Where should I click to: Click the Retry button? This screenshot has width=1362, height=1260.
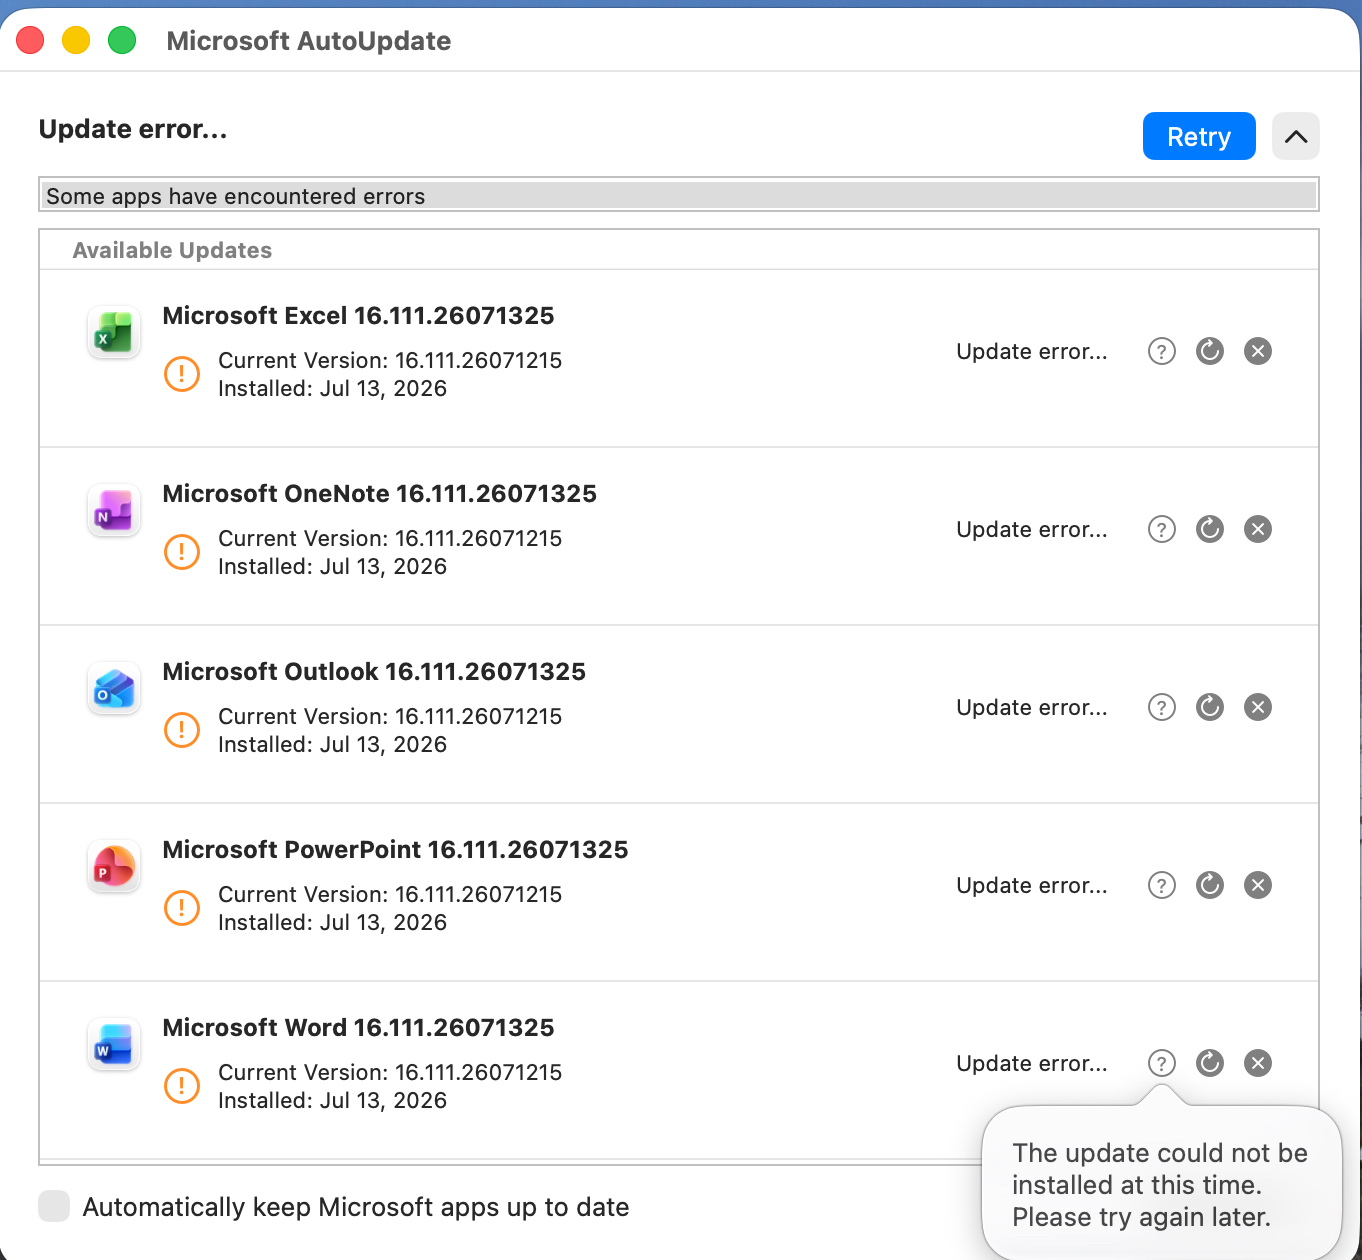(x=1199, y=136)
